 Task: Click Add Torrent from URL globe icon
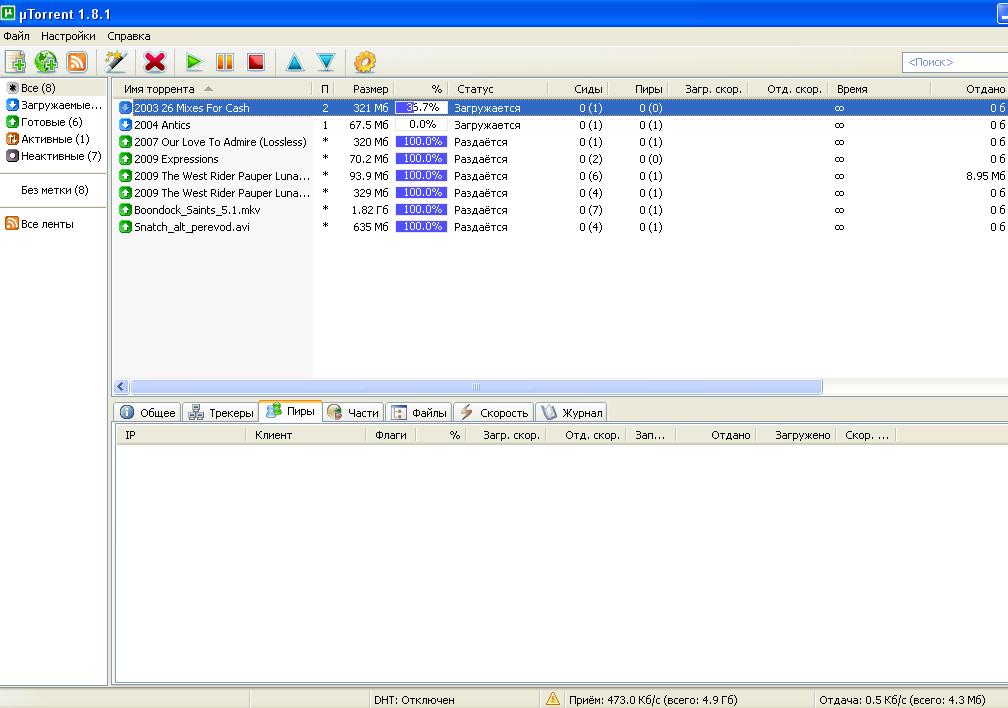[46, 62]
